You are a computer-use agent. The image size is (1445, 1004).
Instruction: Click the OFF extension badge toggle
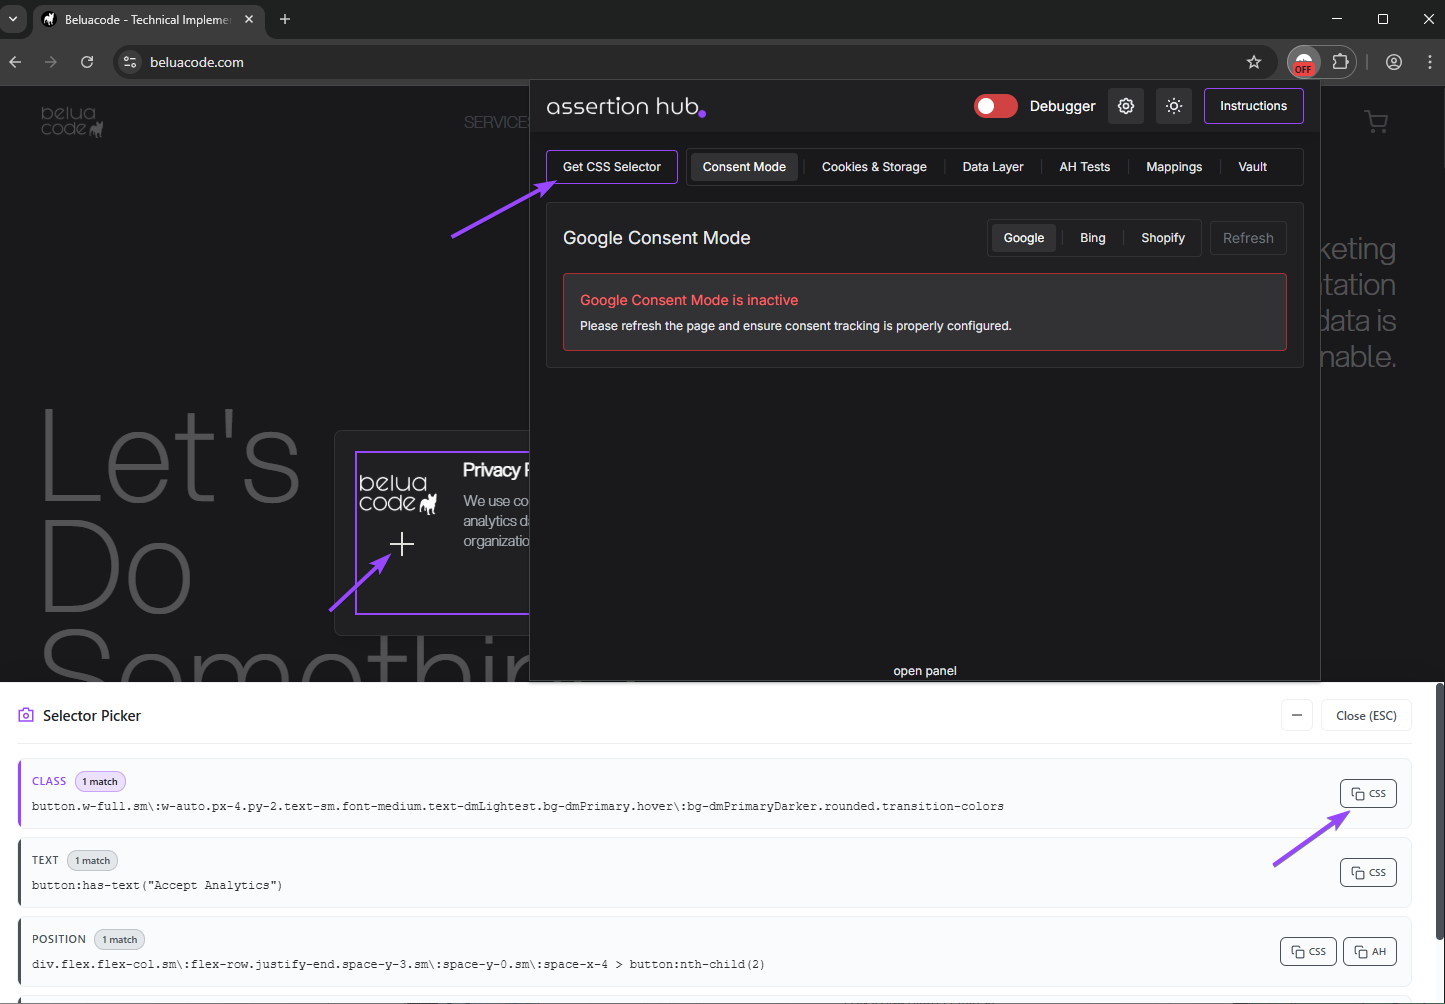1303,62
